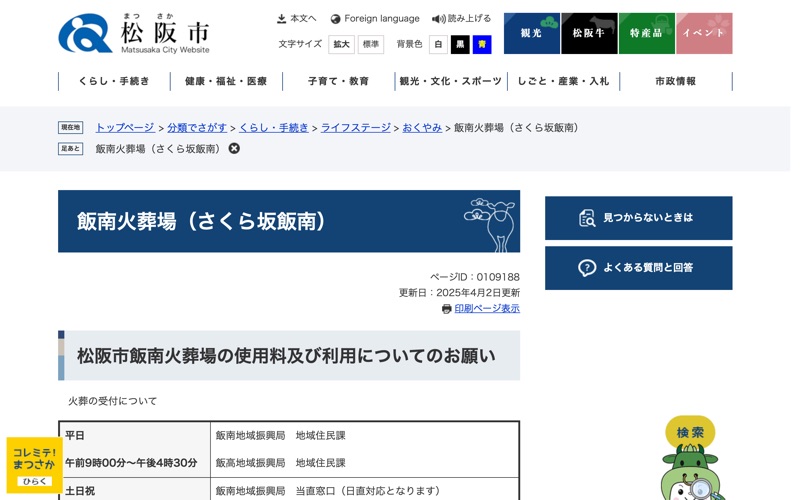Screen dimensions: 800x500
Task: Open 観光・文化・スポーツ menu
Action: coord(451,81)
